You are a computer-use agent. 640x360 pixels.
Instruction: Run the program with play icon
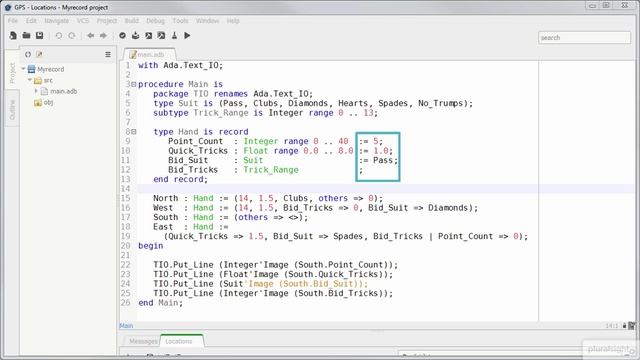click(x=187, y=36)
